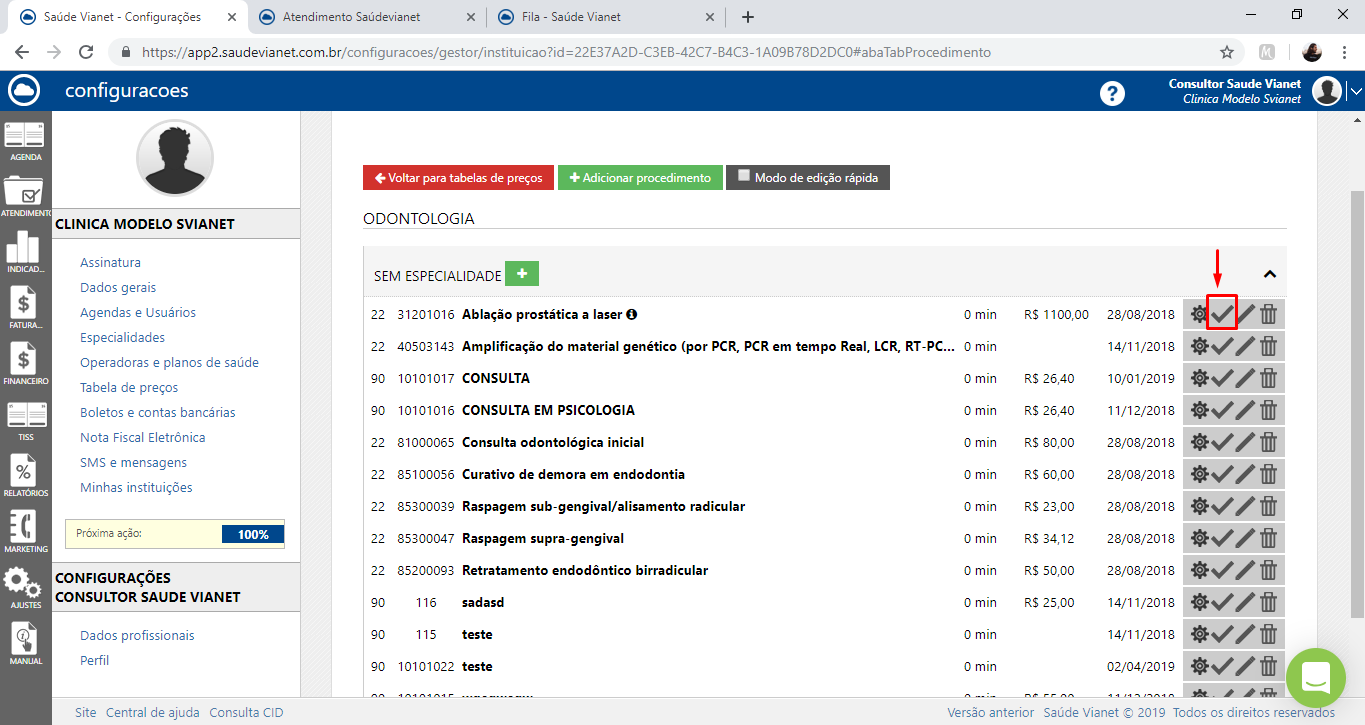This screenshot has width=1365, height=725.
Task: Open the Ajustes gears icon
Action: (25, 588)
